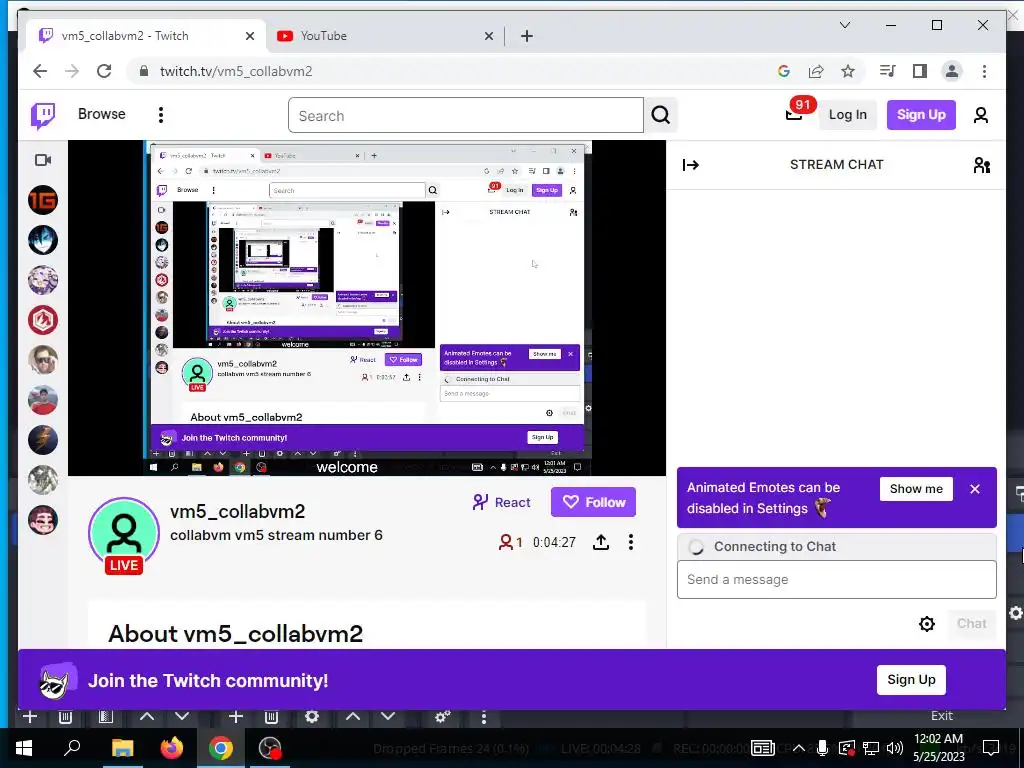Click the Google icon in address bar

784,71
